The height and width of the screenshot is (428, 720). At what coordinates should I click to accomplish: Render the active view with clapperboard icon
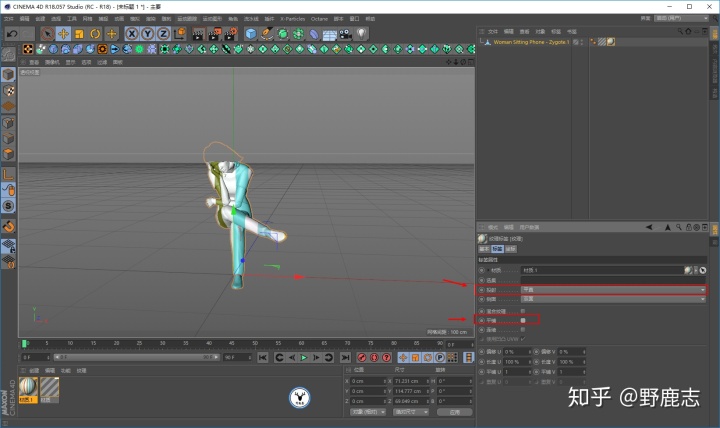point(198,34)
